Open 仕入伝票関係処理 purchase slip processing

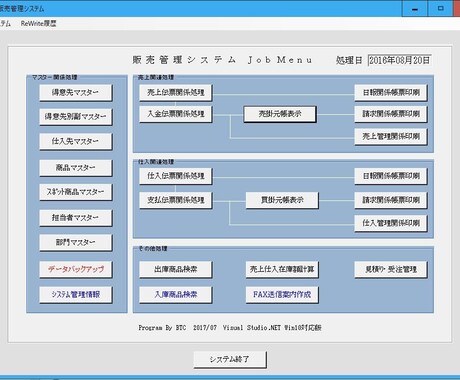coord(176,176)
